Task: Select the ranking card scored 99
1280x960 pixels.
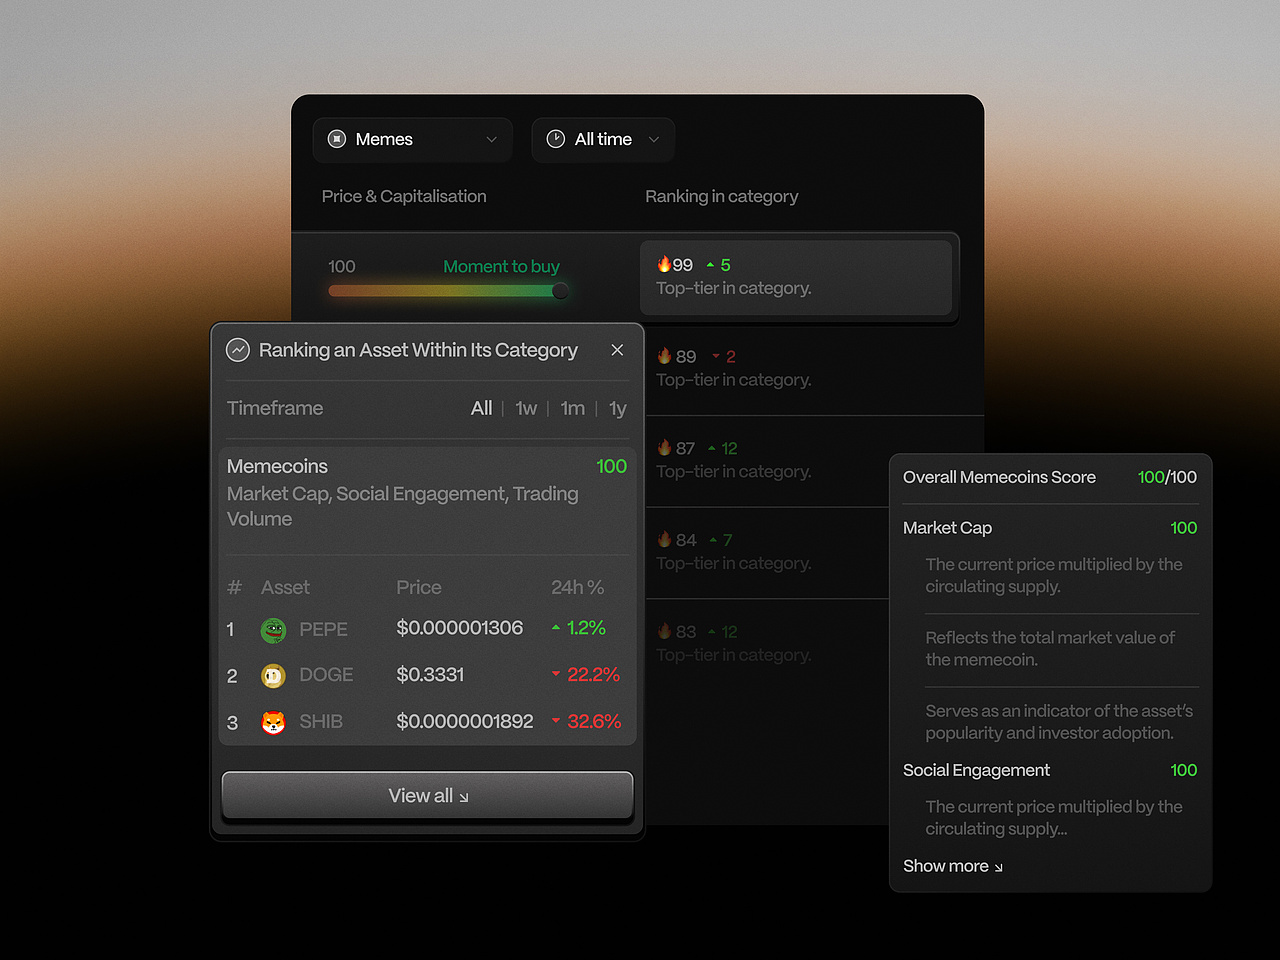Action: (796, 277)
